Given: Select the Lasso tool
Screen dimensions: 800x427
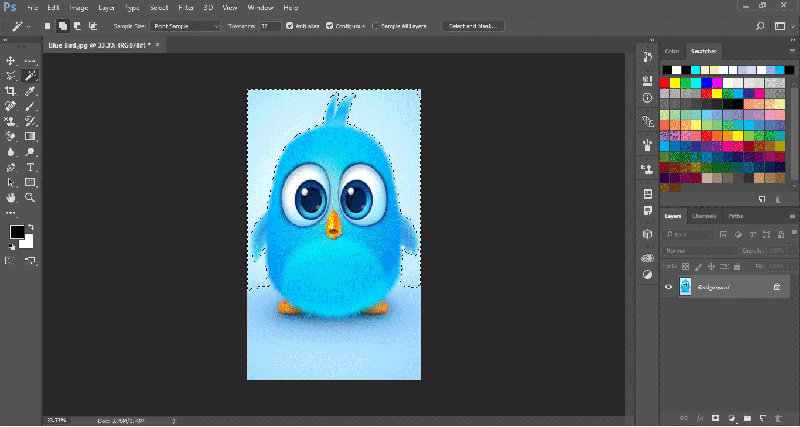Looking at the screenshot, I should (x=10, y=76).
